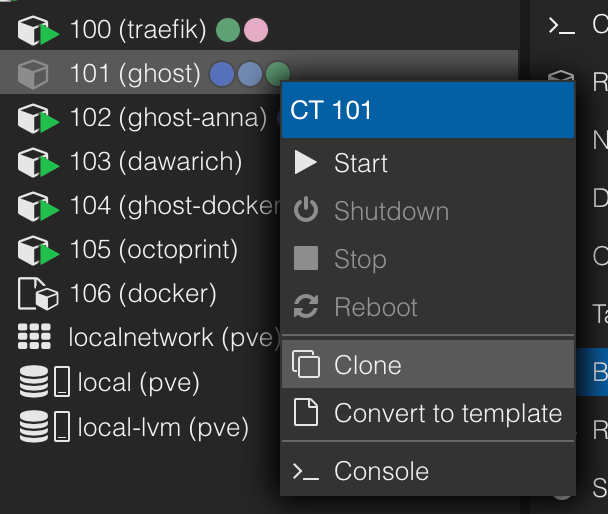
Task: Click the green tag dot on traefik
Action: 228,31
